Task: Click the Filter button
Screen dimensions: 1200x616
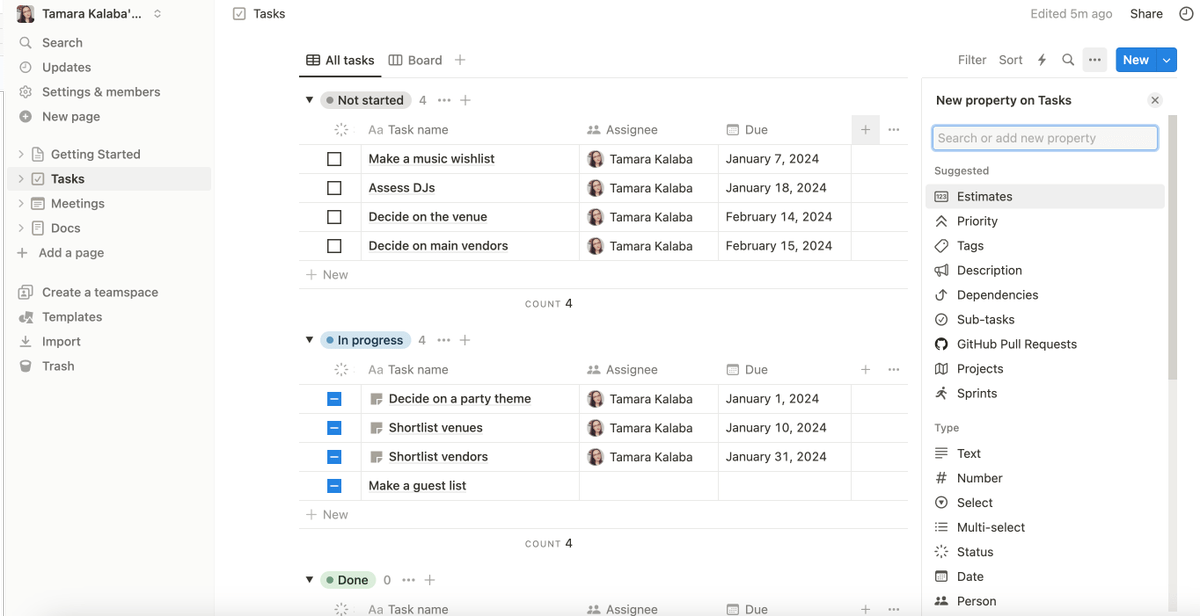Action: [x=971, y=60]
